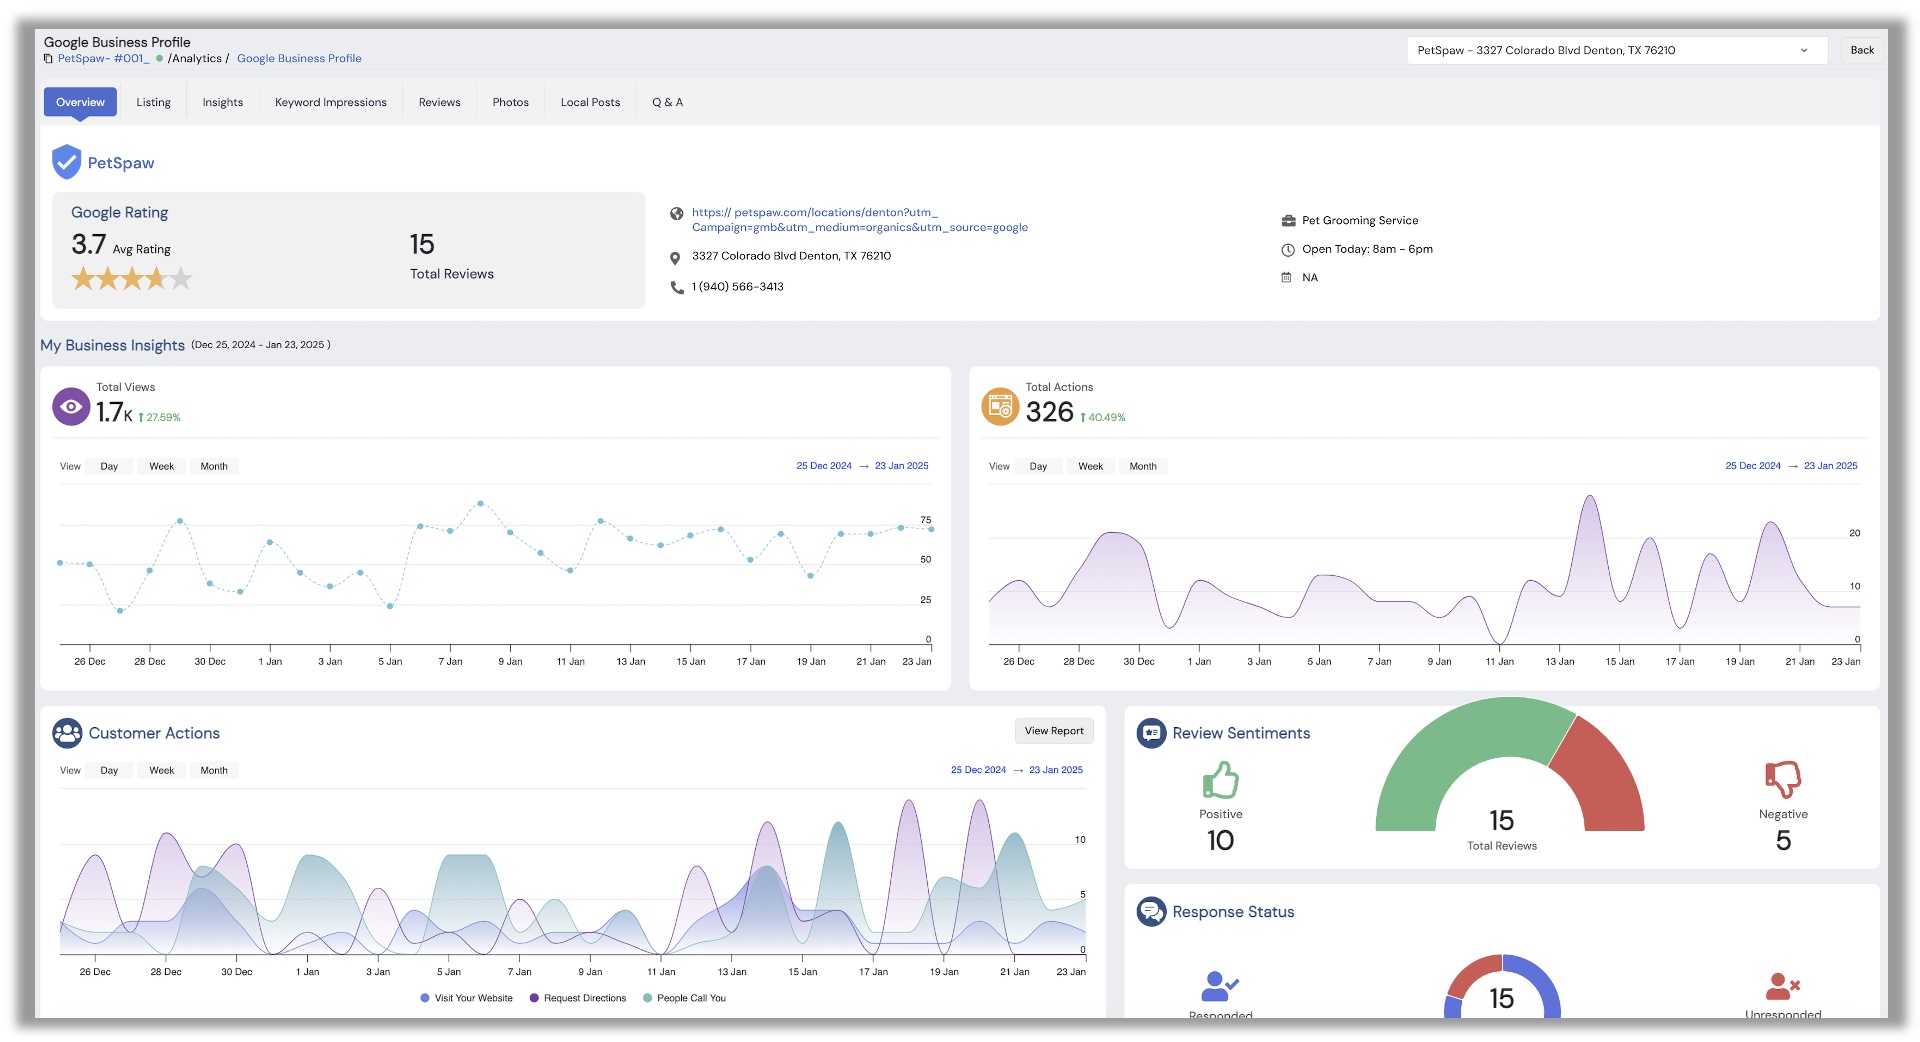Click the briefcase Pet Grooming Service icon
Screen dimensions: 1920x1042
pyautogui.click(x=1288, y=221)
